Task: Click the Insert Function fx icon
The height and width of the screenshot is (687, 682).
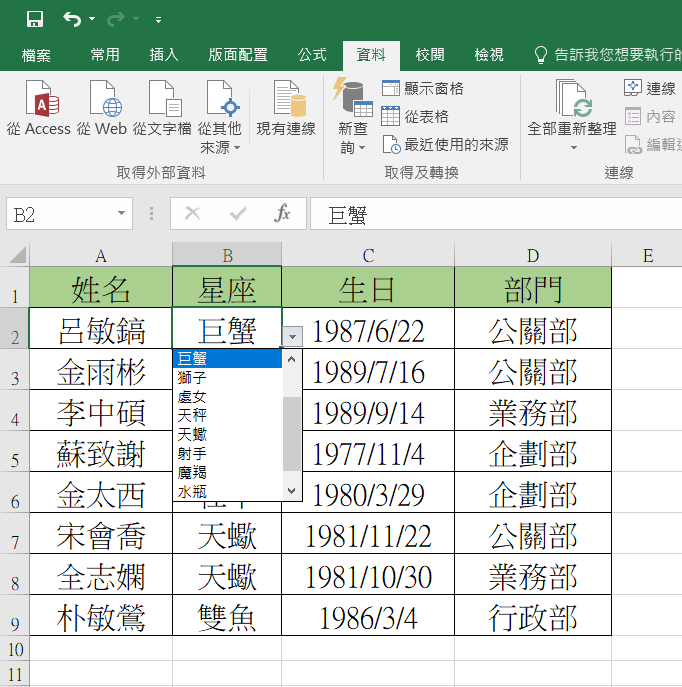Action: pos(282,214)
